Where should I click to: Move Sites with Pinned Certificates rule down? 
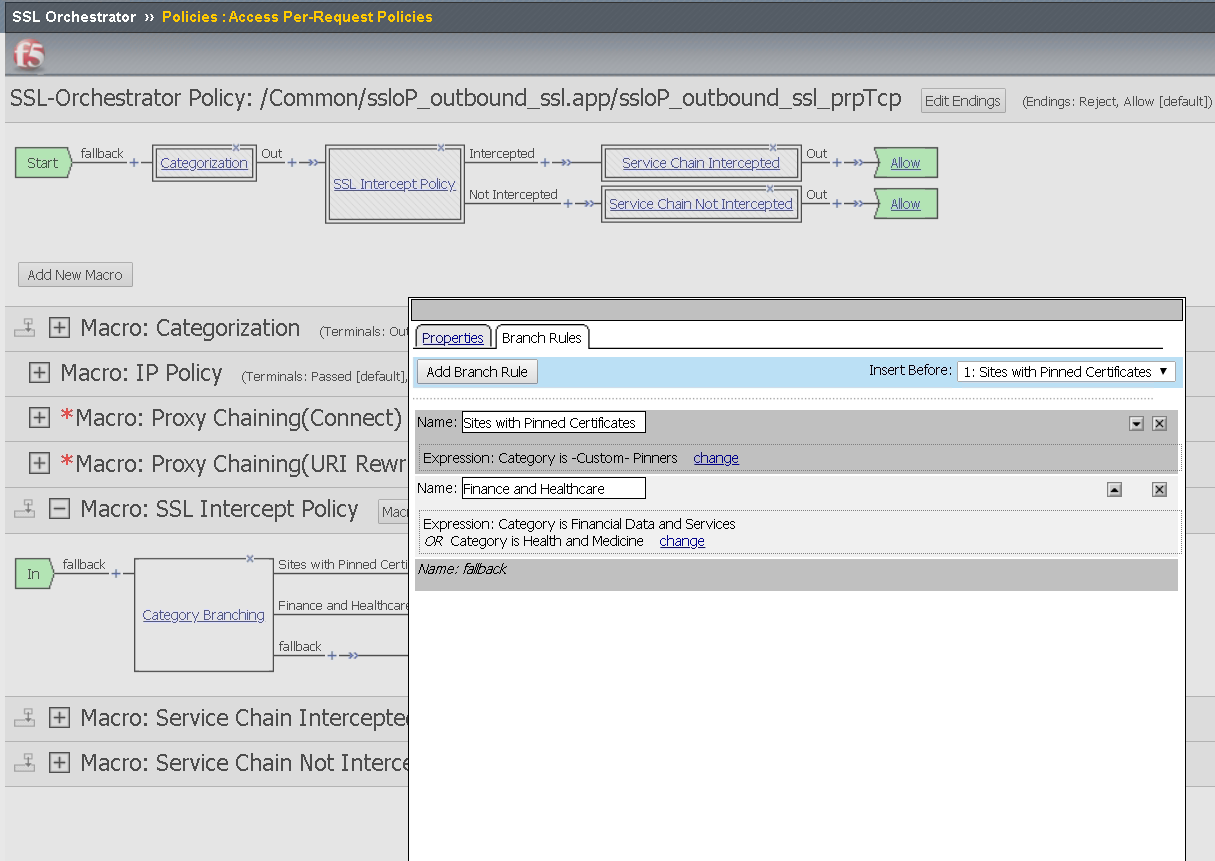pos(1136,424)
